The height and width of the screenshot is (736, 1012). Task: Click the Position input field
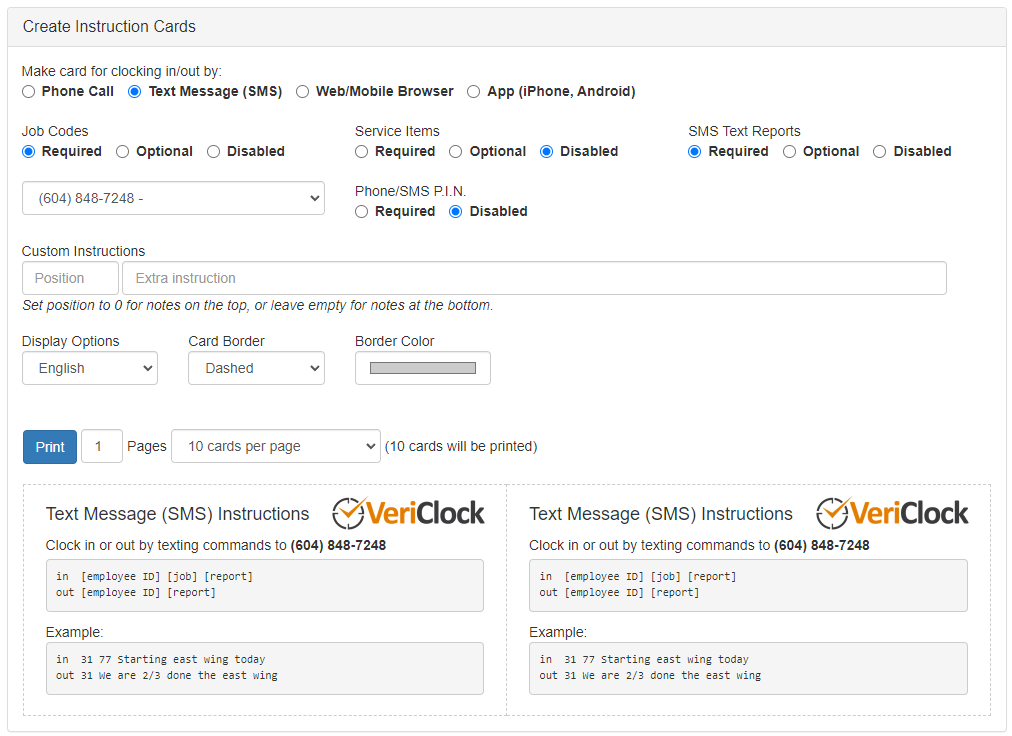(70, 278)
